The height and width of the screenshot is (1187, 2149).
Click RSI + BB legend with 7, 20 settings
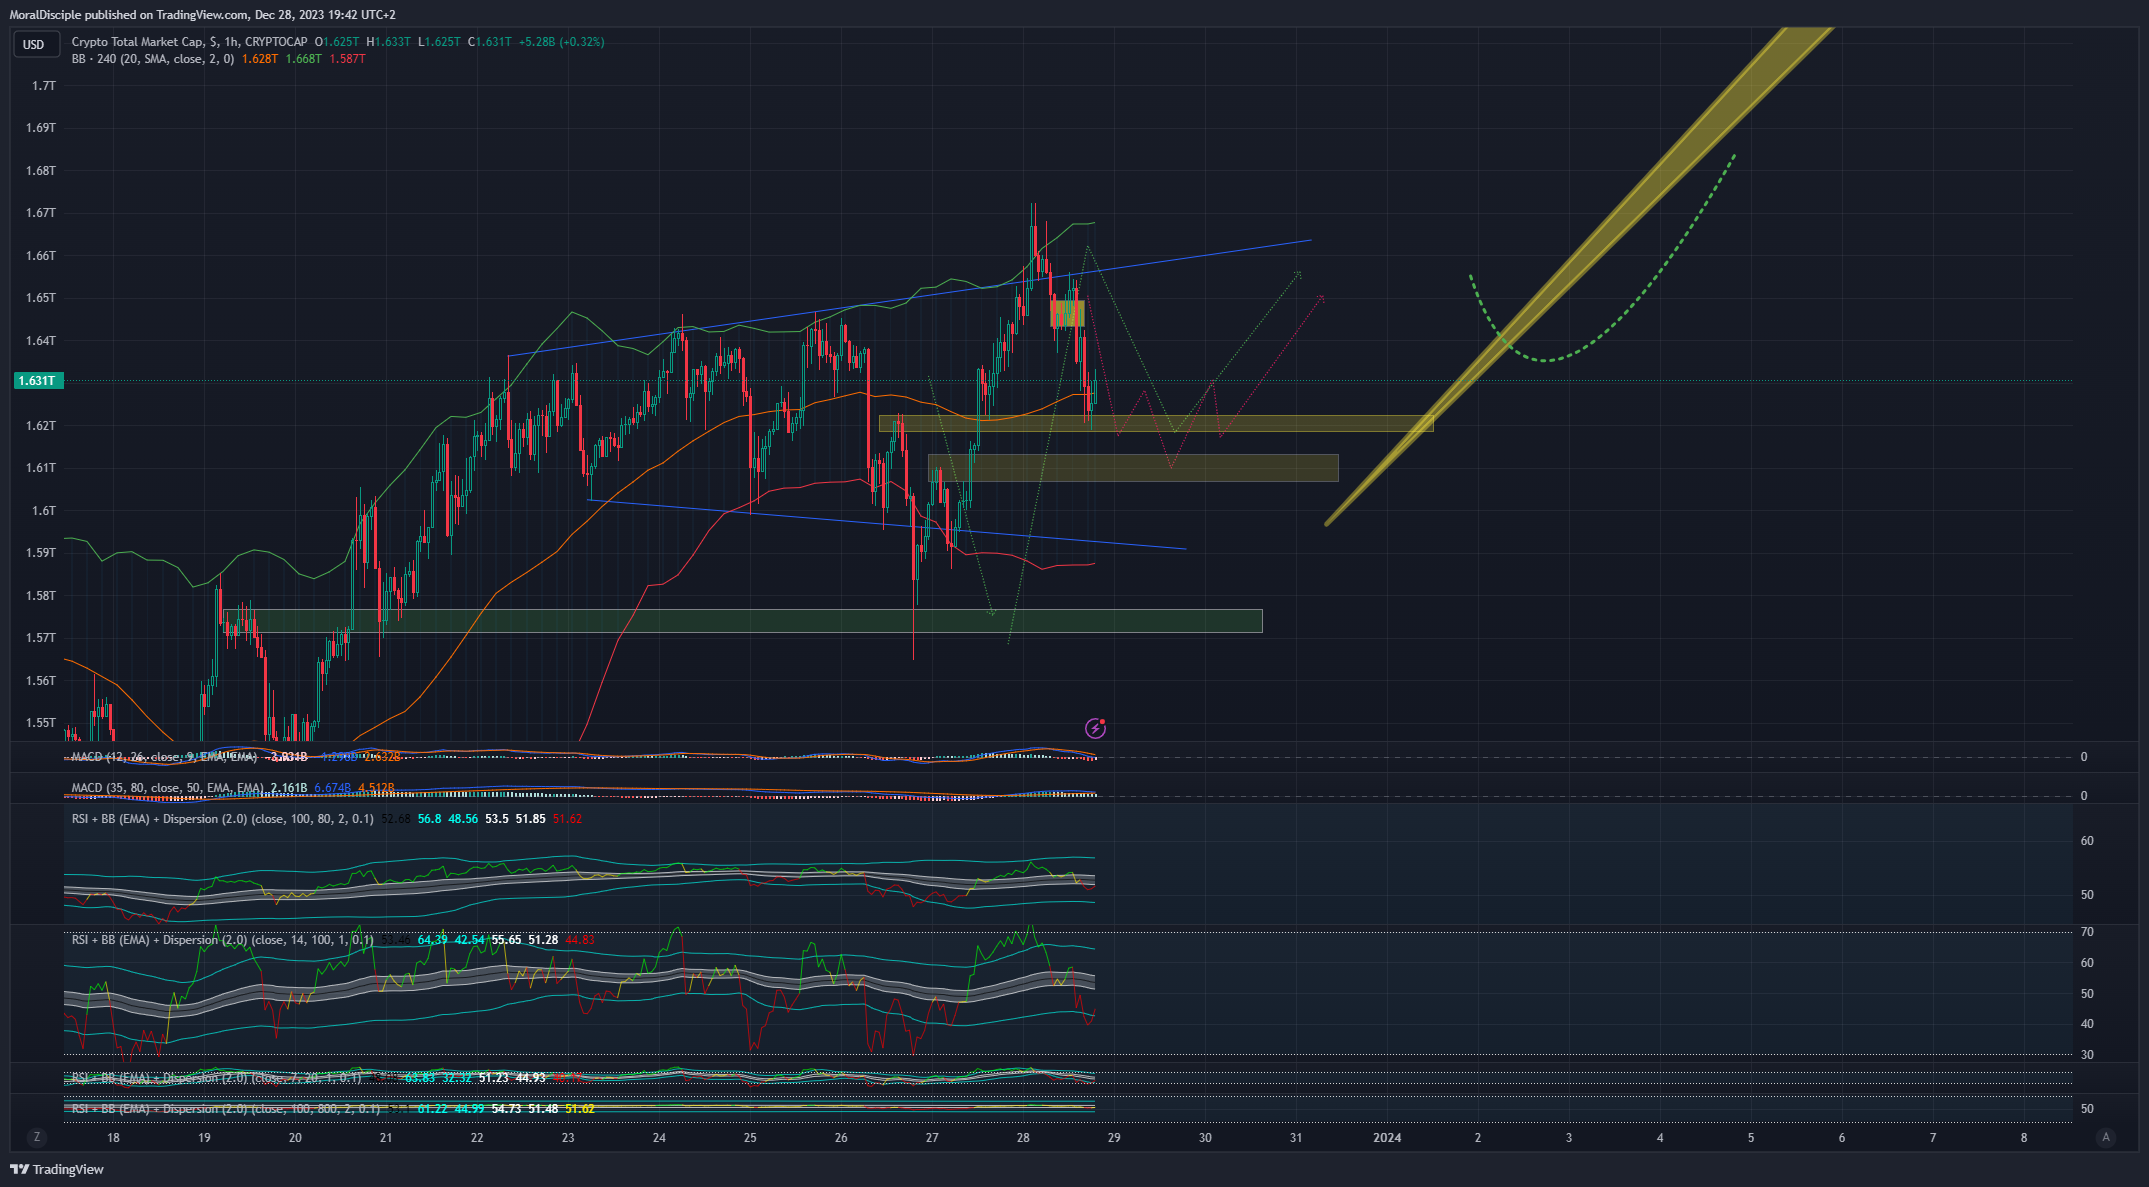(216, 1078)
